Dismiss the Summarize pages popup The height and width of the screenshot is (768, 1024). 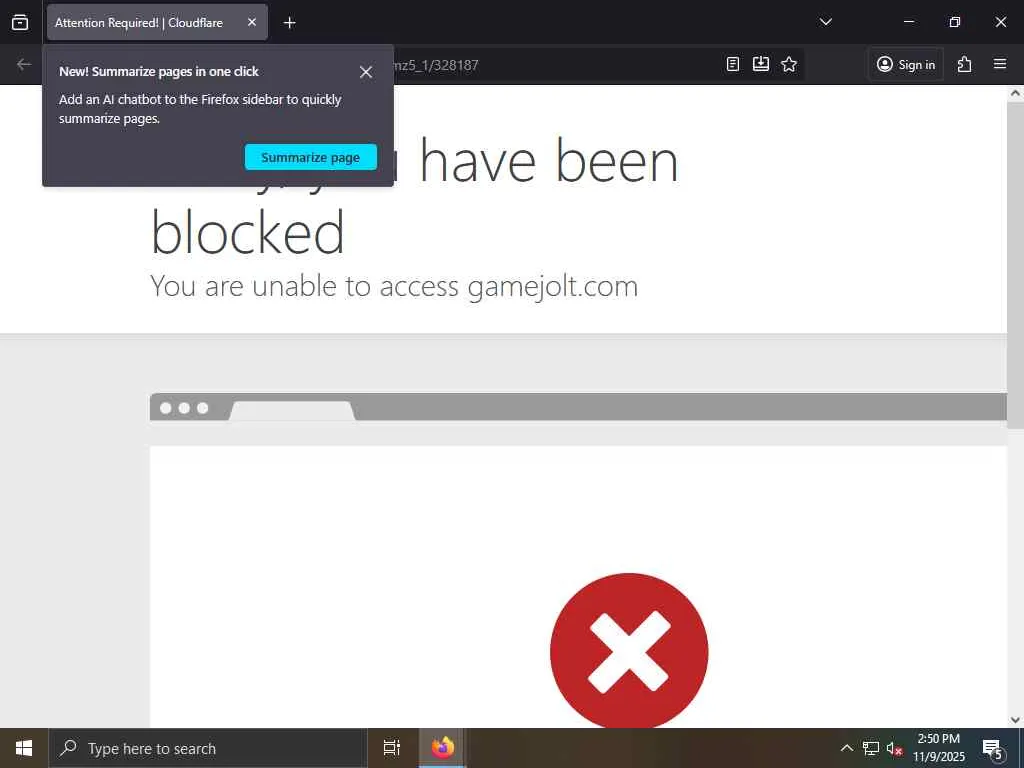click(366, 72)
